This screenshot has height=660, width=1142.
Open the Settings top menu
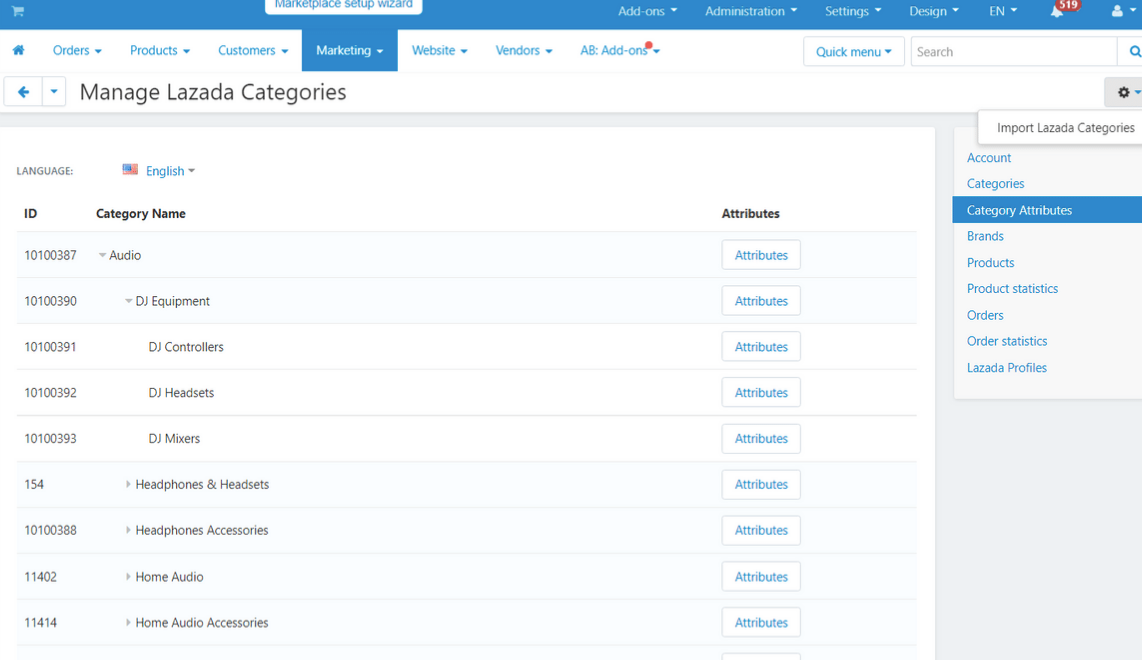[853, 11]
